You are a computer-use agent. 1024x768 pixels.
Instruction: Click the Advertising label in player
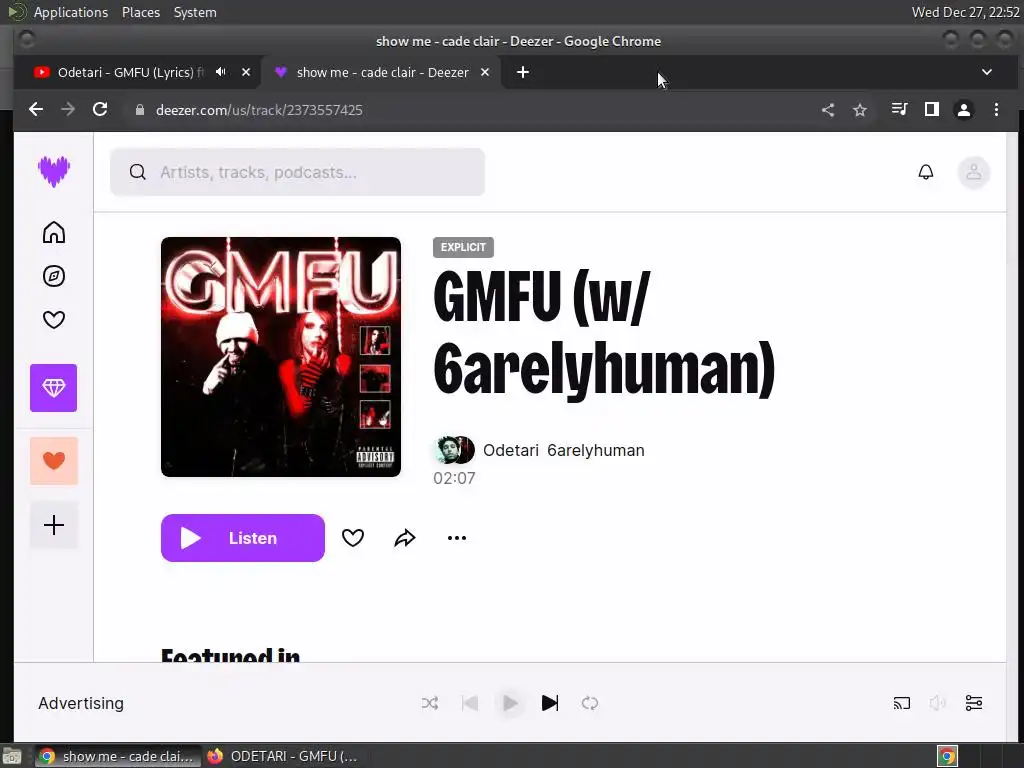point(81,703)
